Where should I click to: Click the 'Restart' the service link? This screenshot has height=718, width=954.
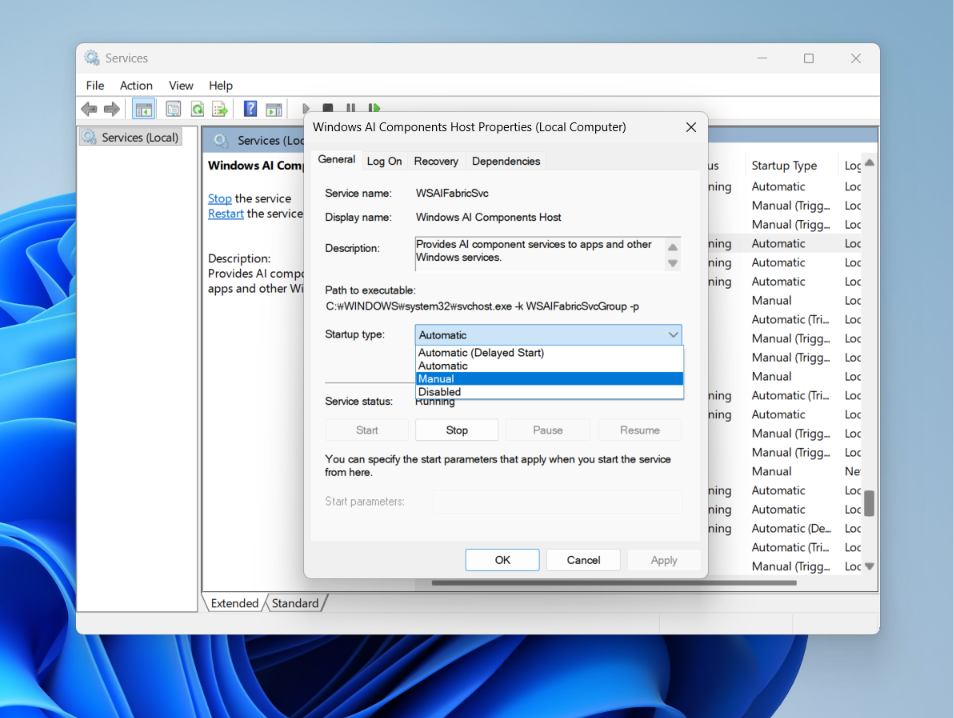coord(226,214)
